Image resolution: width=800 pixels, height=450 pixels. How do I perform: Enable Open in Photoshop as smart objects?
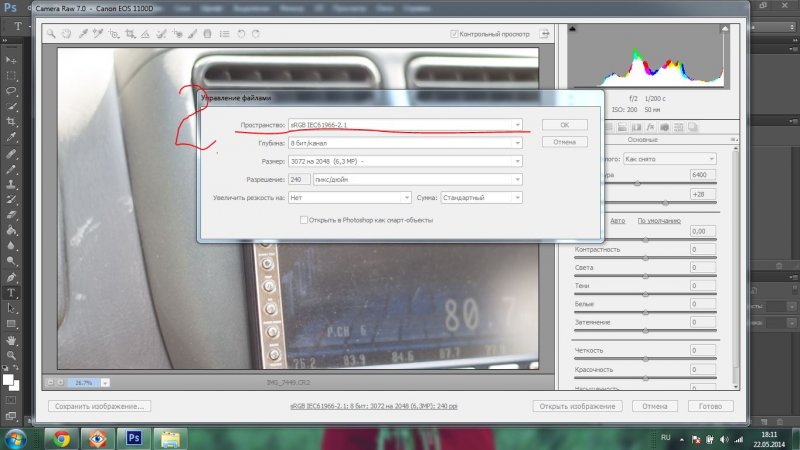tap(304, 220)
